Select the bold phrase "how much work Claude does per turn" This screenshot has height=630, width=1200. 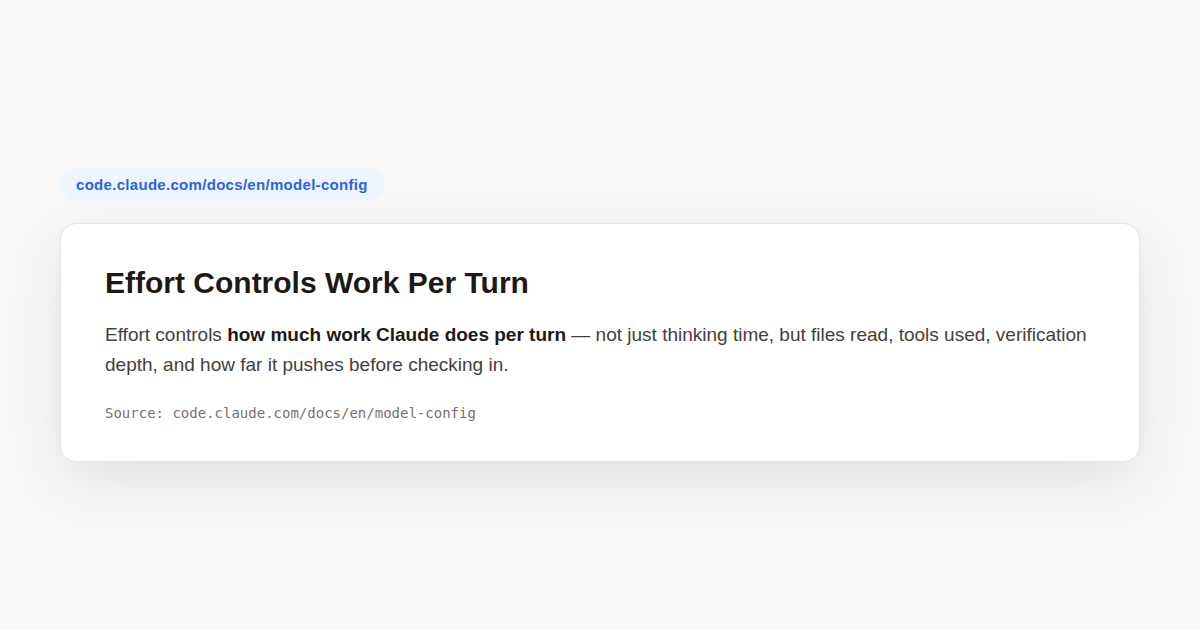396,335
